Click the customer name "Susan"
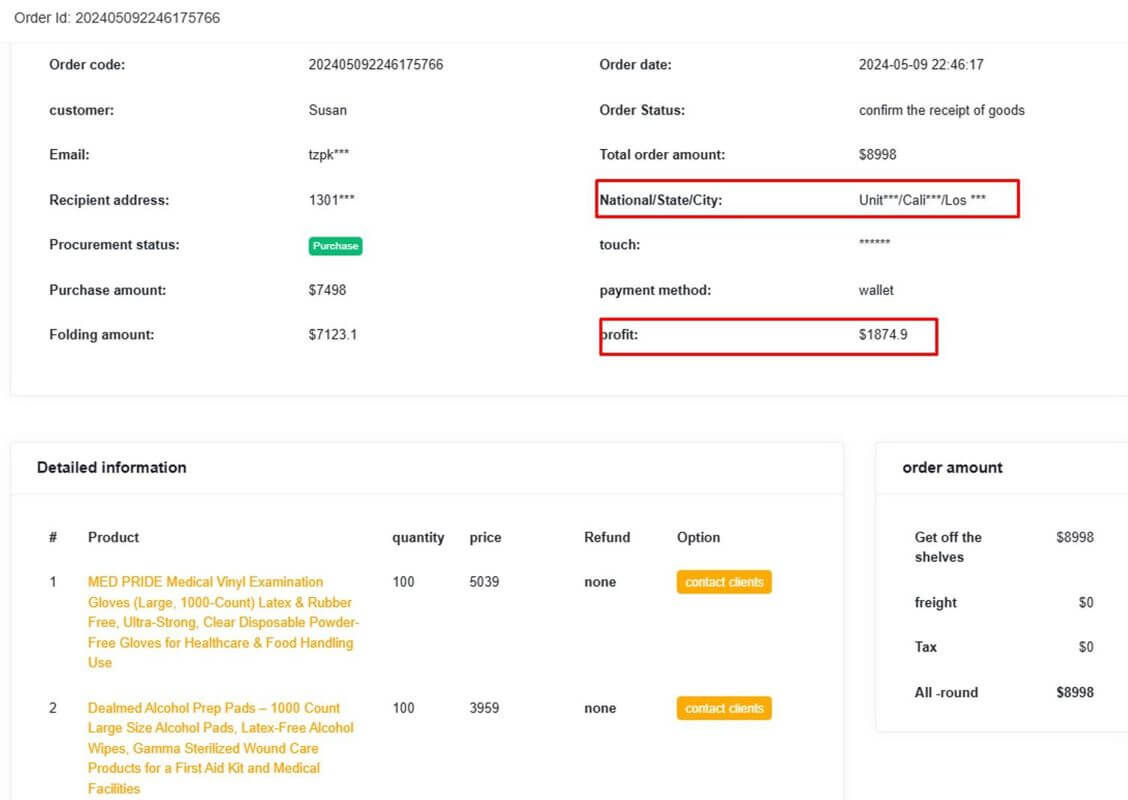1128x800 pixels. pos(327,110)
